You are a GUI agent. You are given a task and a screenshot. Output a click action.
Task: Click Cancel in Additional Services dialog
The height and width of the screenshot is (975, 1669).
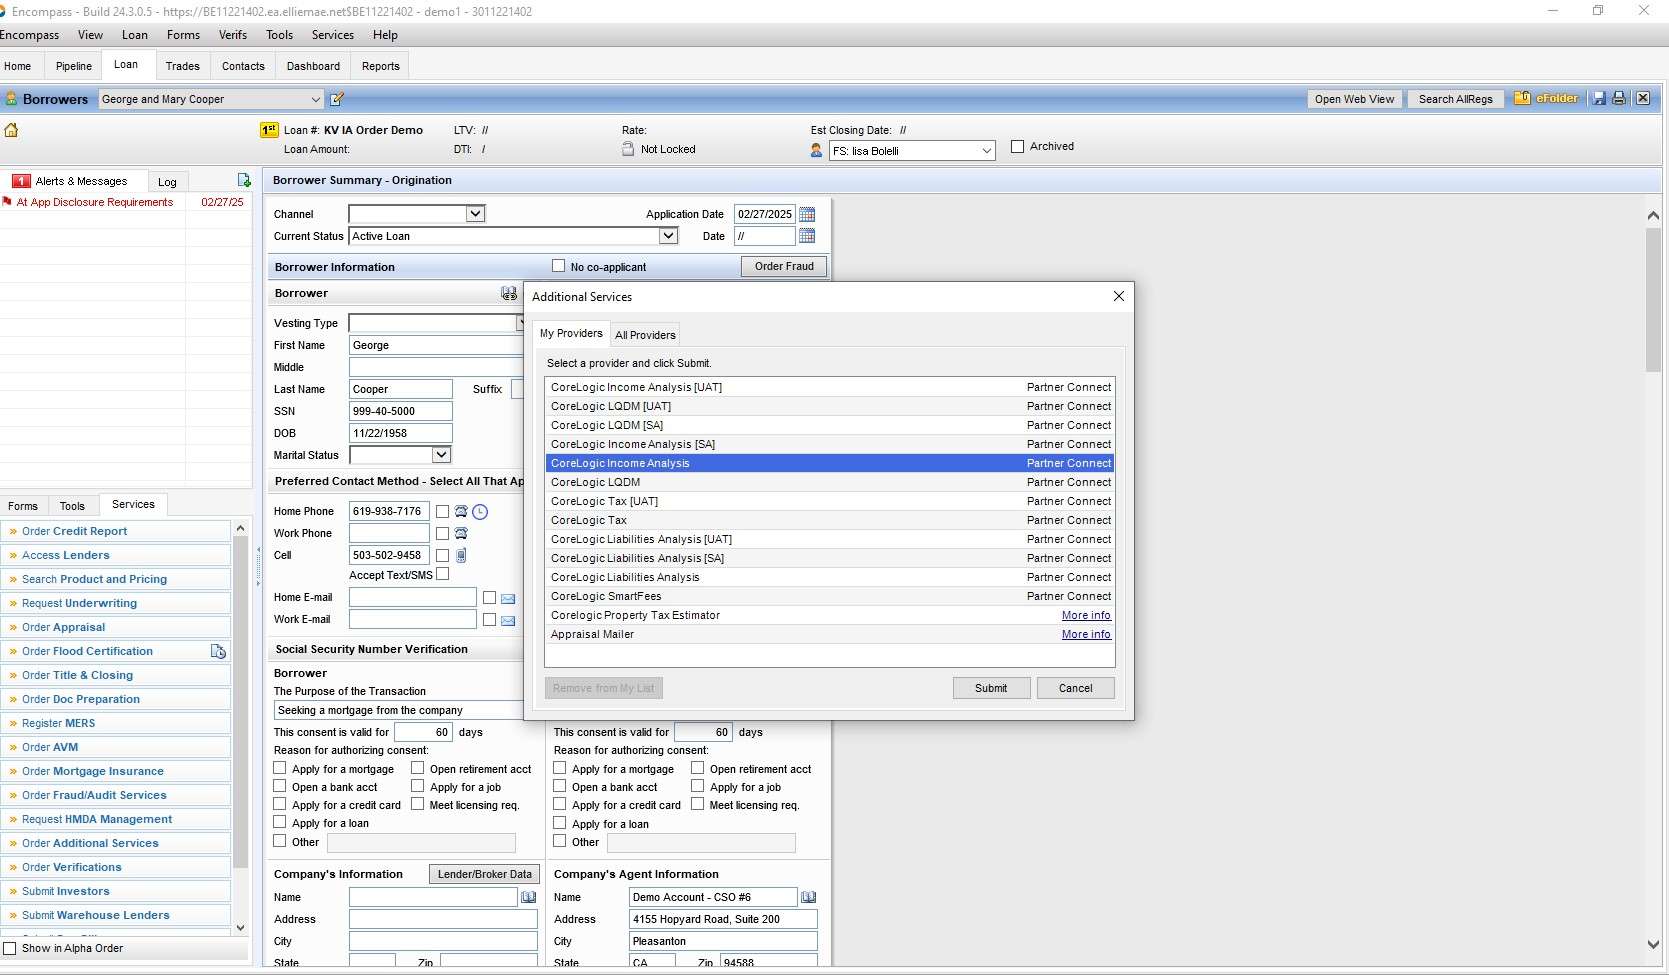(1076, 688)
